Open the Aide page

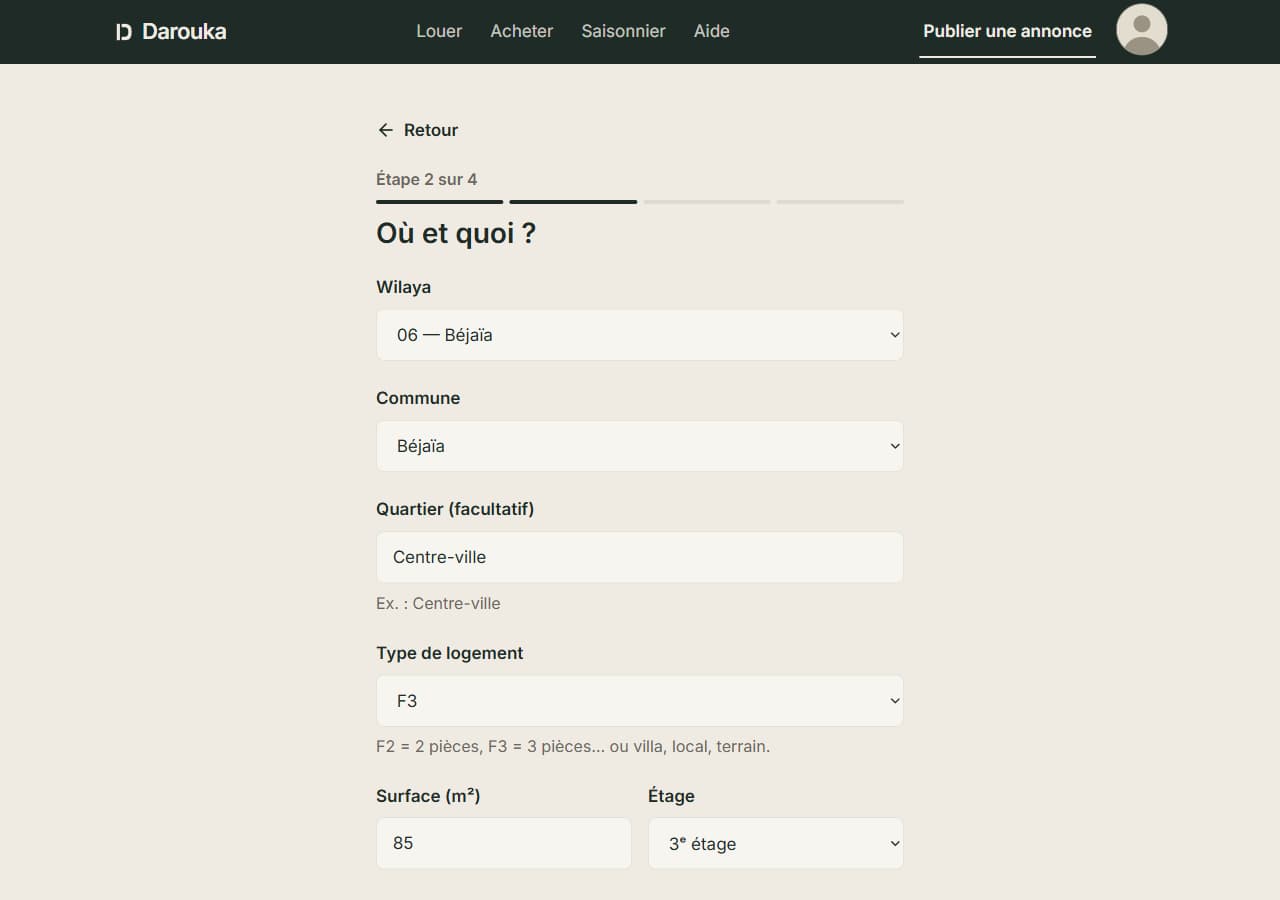pos(712,31)
